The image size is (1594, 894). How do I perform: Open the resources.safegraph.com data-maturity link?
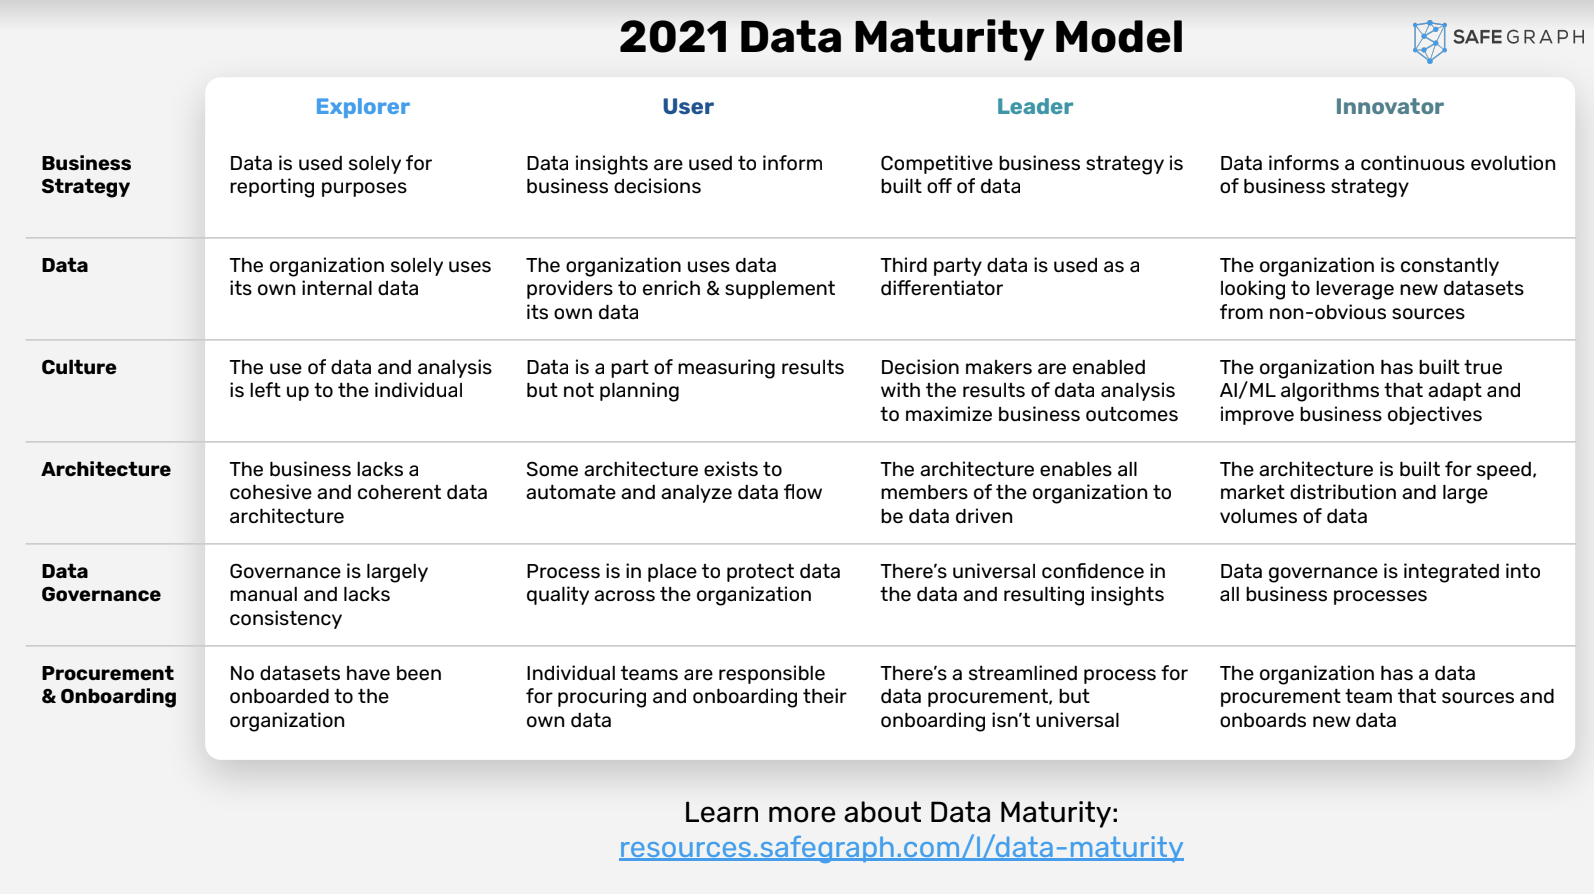pyautogui.click(x=900, y=847)
